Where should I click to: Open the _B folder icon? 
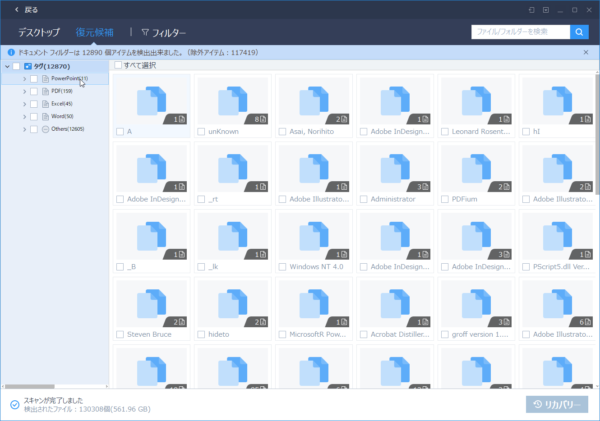click(152, 236)
